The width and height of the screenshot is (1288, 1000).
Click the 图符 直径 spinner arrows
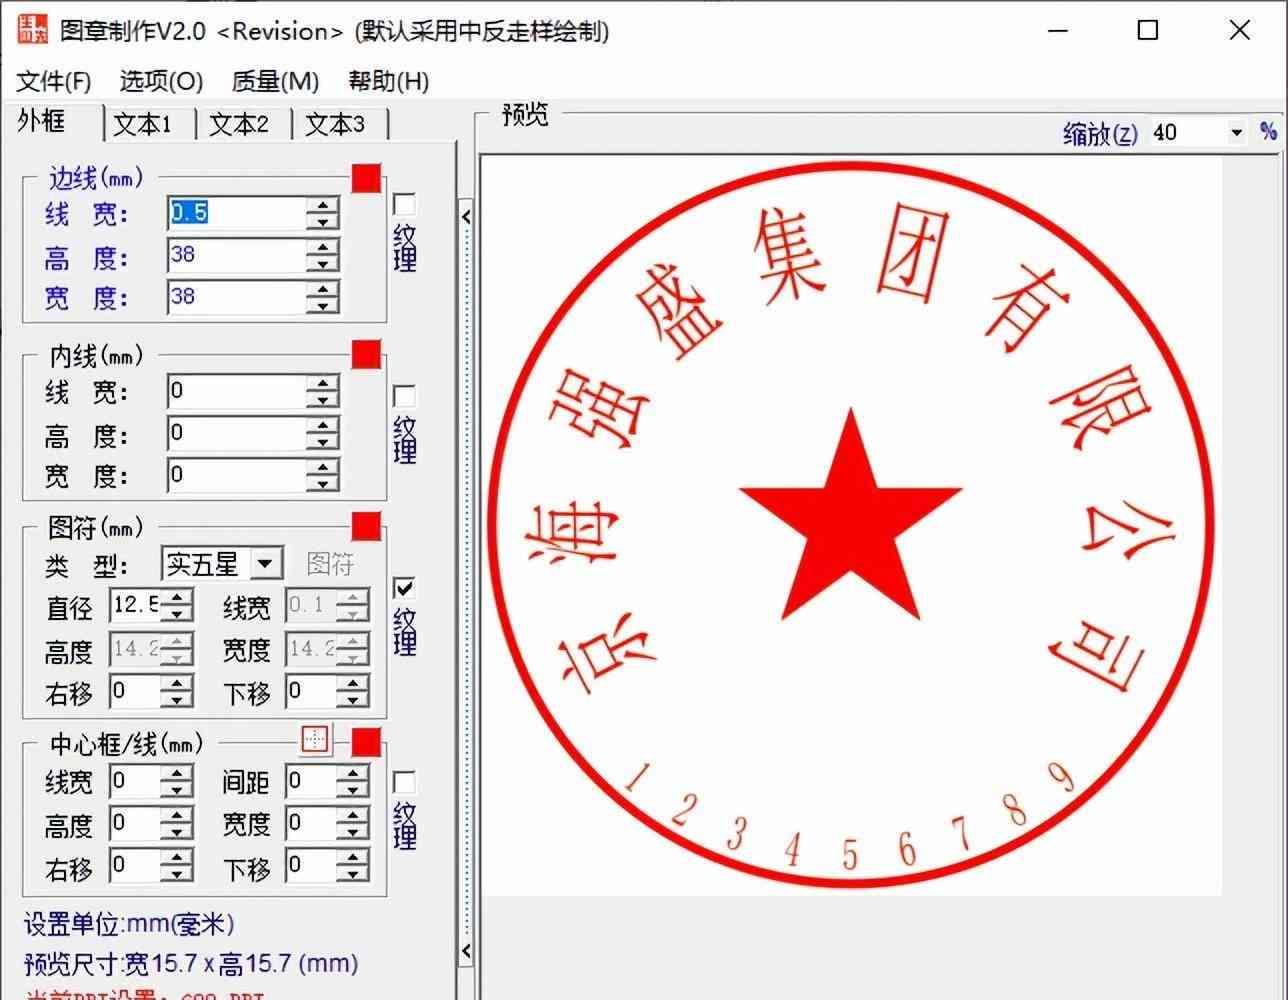pyautogui.click(x=177, y=605)
